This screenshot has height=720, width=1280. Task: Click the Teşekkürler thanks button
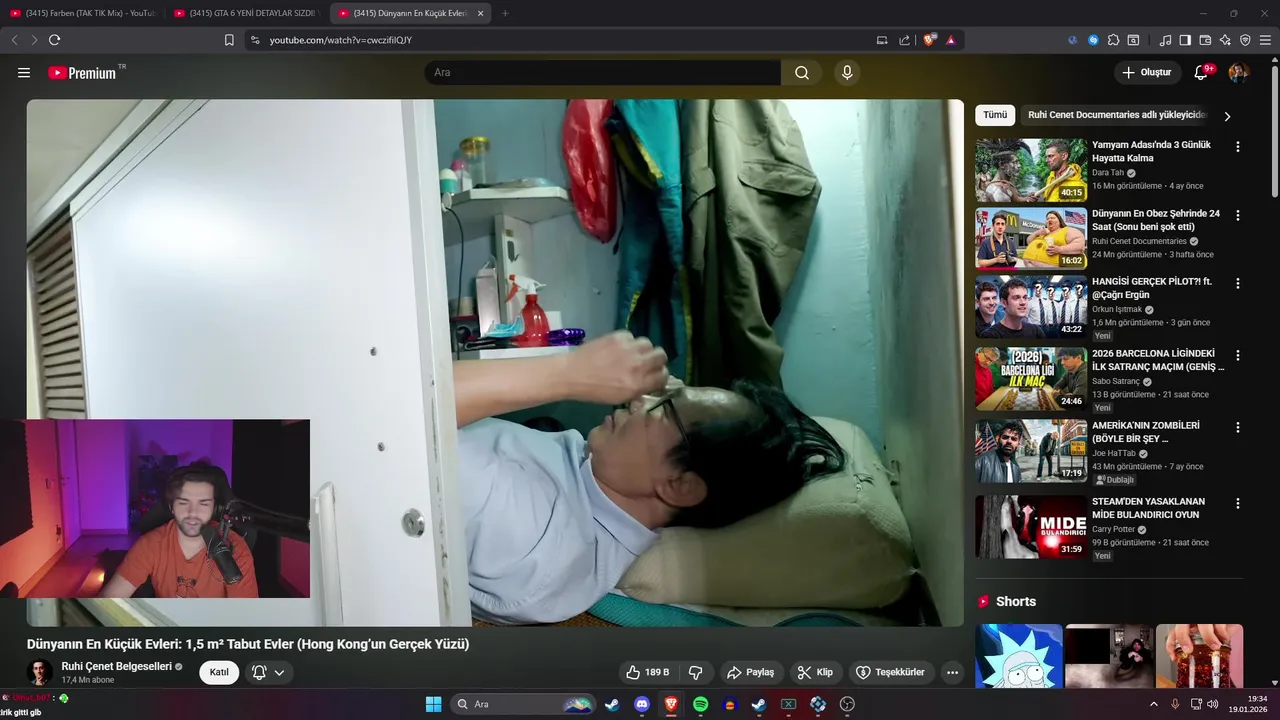[x=892, y=672]
